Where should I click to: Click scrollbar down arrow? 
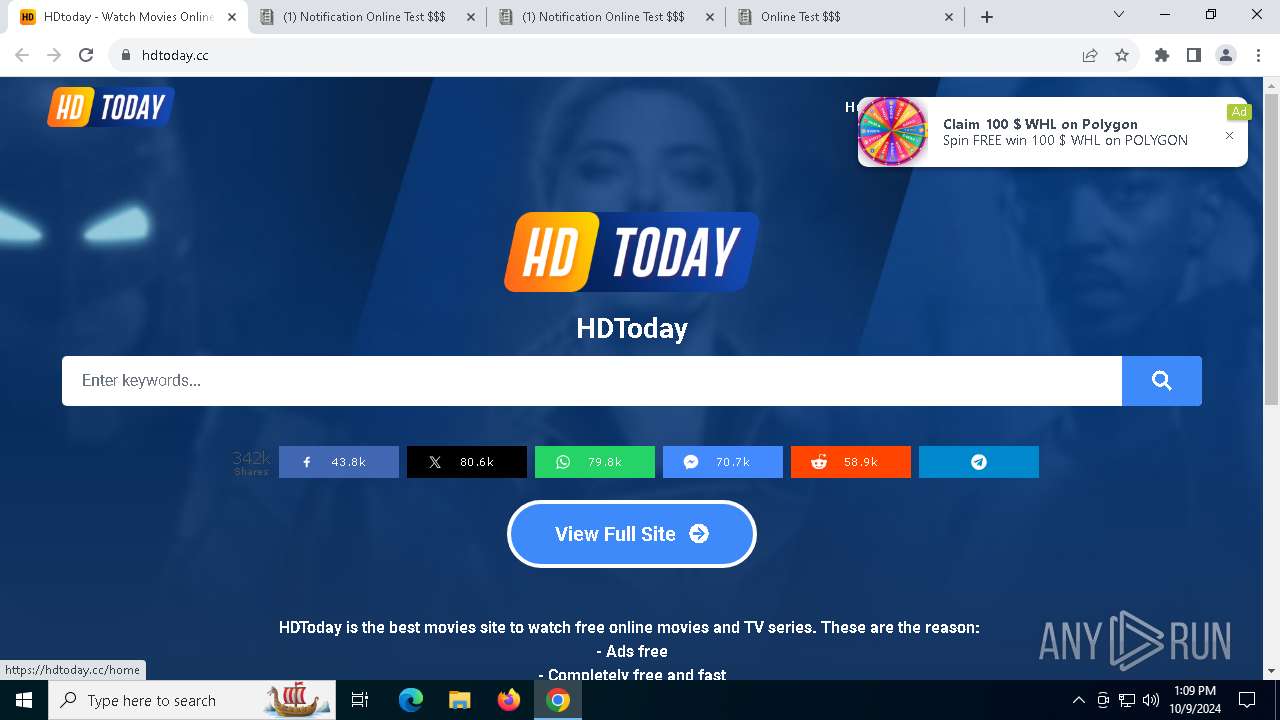click(x=1271, y=671)
